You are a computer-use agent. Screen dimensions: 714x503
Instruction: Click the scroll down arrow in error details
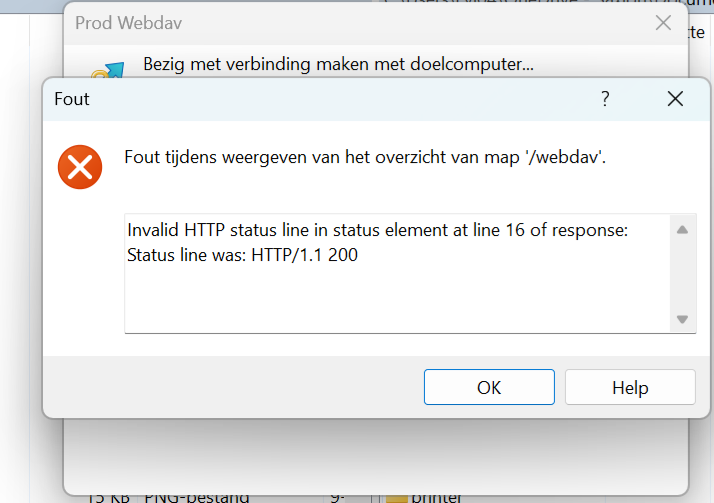pos(683,319)
